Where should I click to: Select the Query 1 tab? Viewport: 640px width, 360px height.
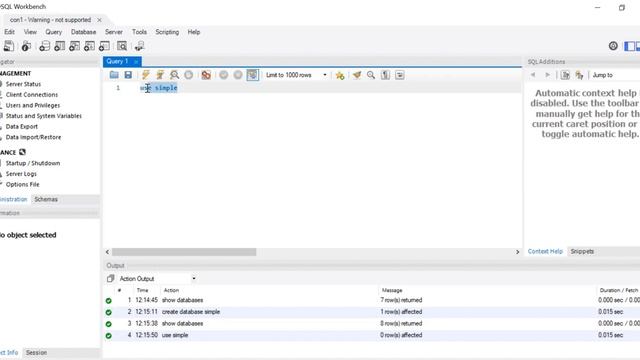coord(117,61)
